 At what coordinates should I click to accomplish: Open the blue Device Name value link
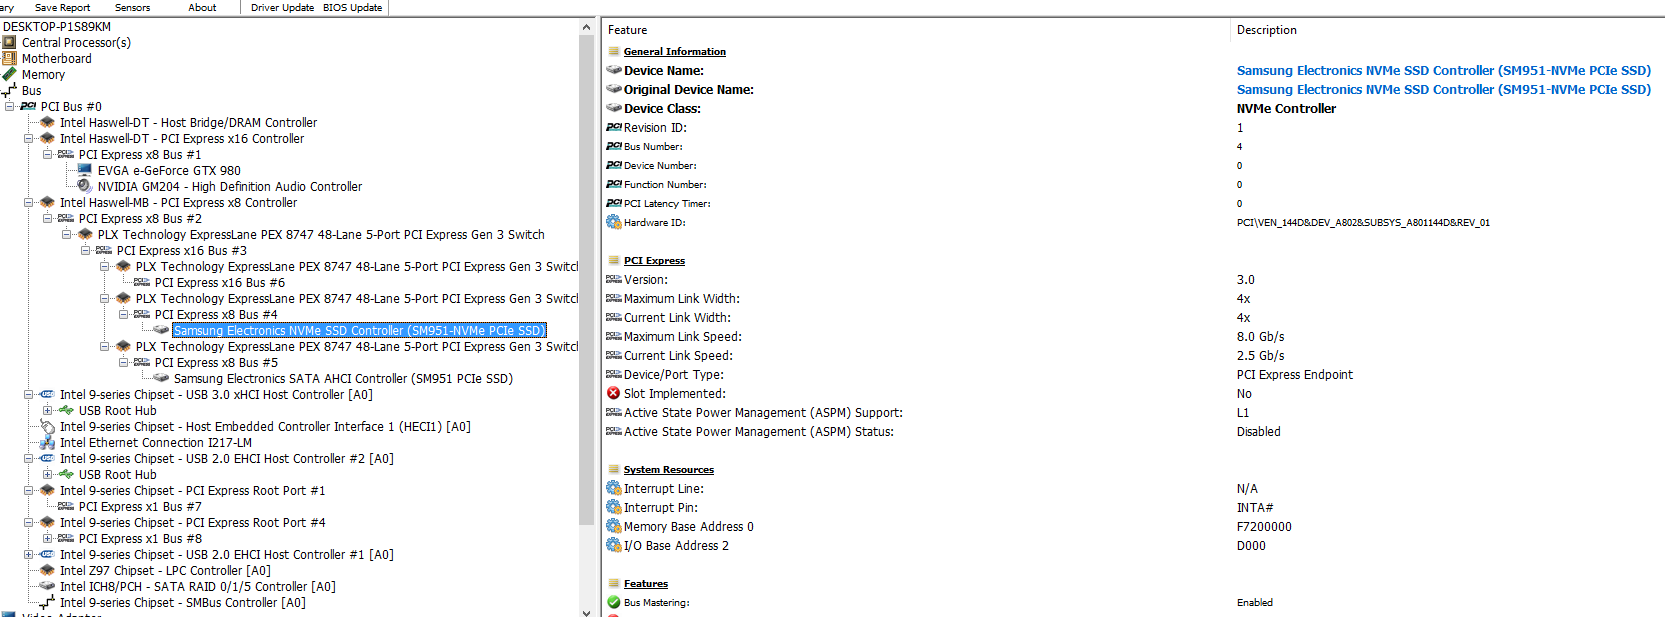click(1443, 71)
